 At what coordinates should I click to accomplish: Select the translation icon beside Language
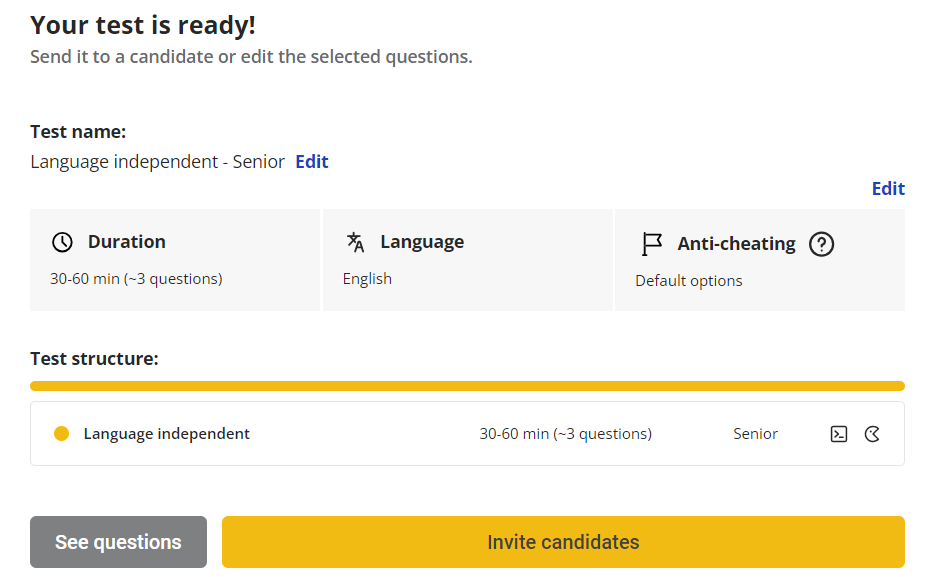click(x=356, y=241)
